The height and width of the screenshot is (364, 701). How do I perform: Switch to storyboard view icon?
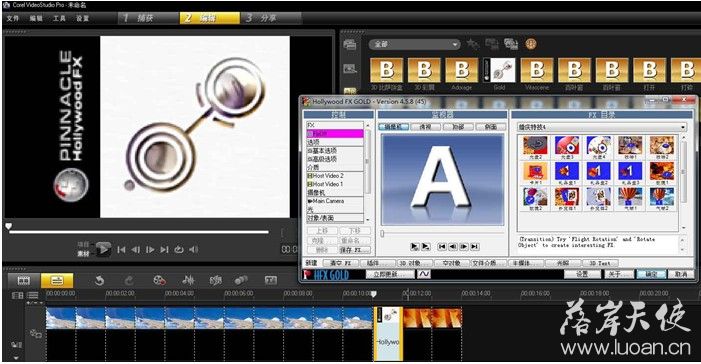[x=24, y=280]
